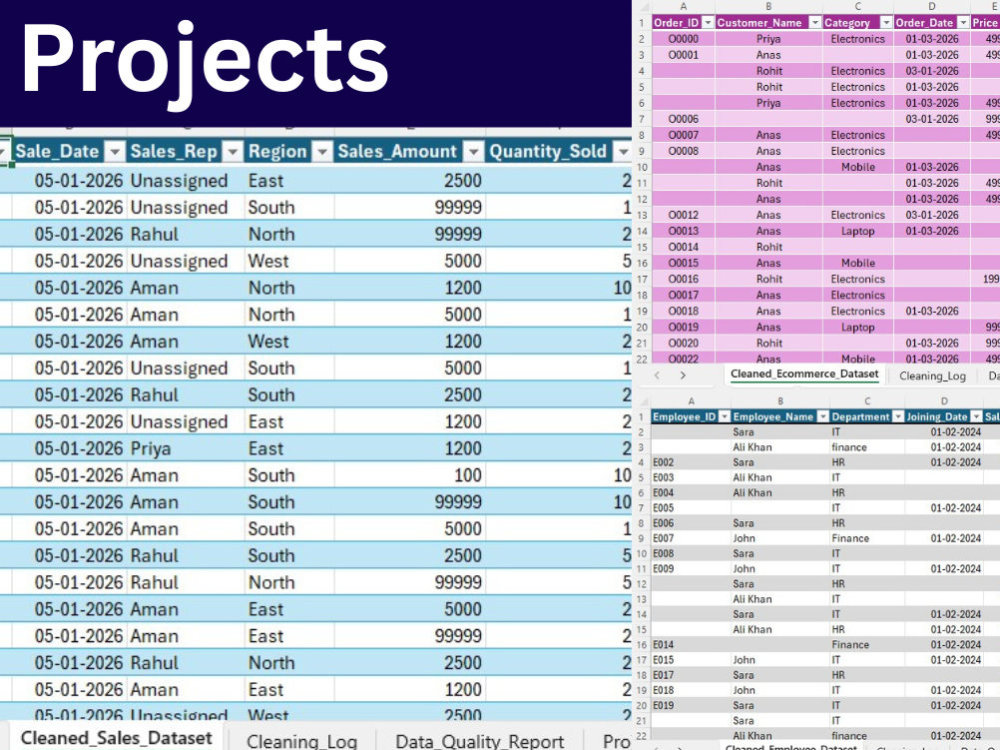Click 'Ali Khan' in the E004 row
Viewport: 1000px width, 750px height.
753,493
